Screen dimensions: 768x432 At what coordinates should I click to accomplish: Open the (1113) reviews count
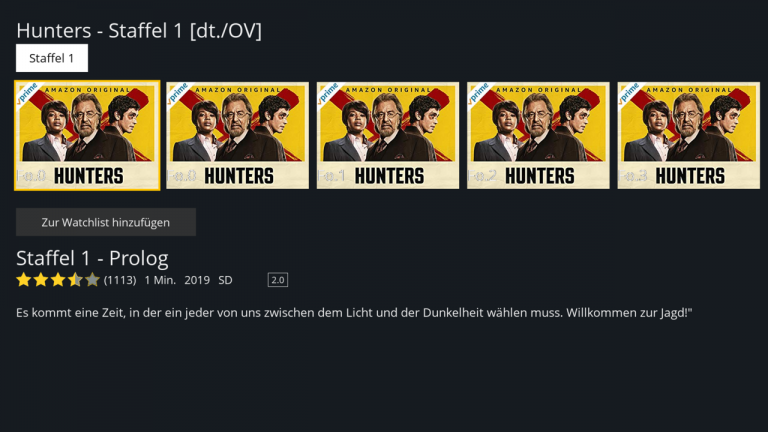point(120,280)
